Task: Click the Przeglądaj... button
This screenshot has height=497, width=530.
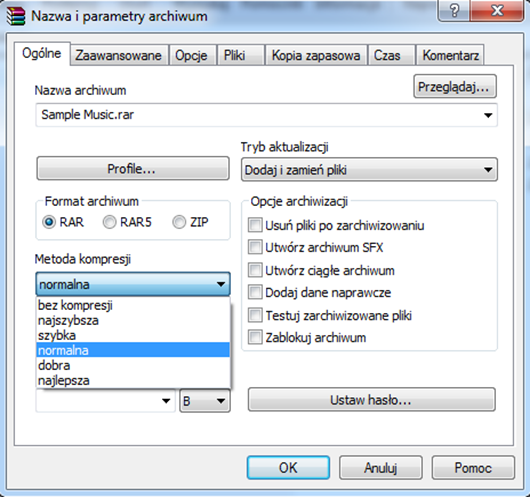Action: pyautogui.click(x=455, y=87)
